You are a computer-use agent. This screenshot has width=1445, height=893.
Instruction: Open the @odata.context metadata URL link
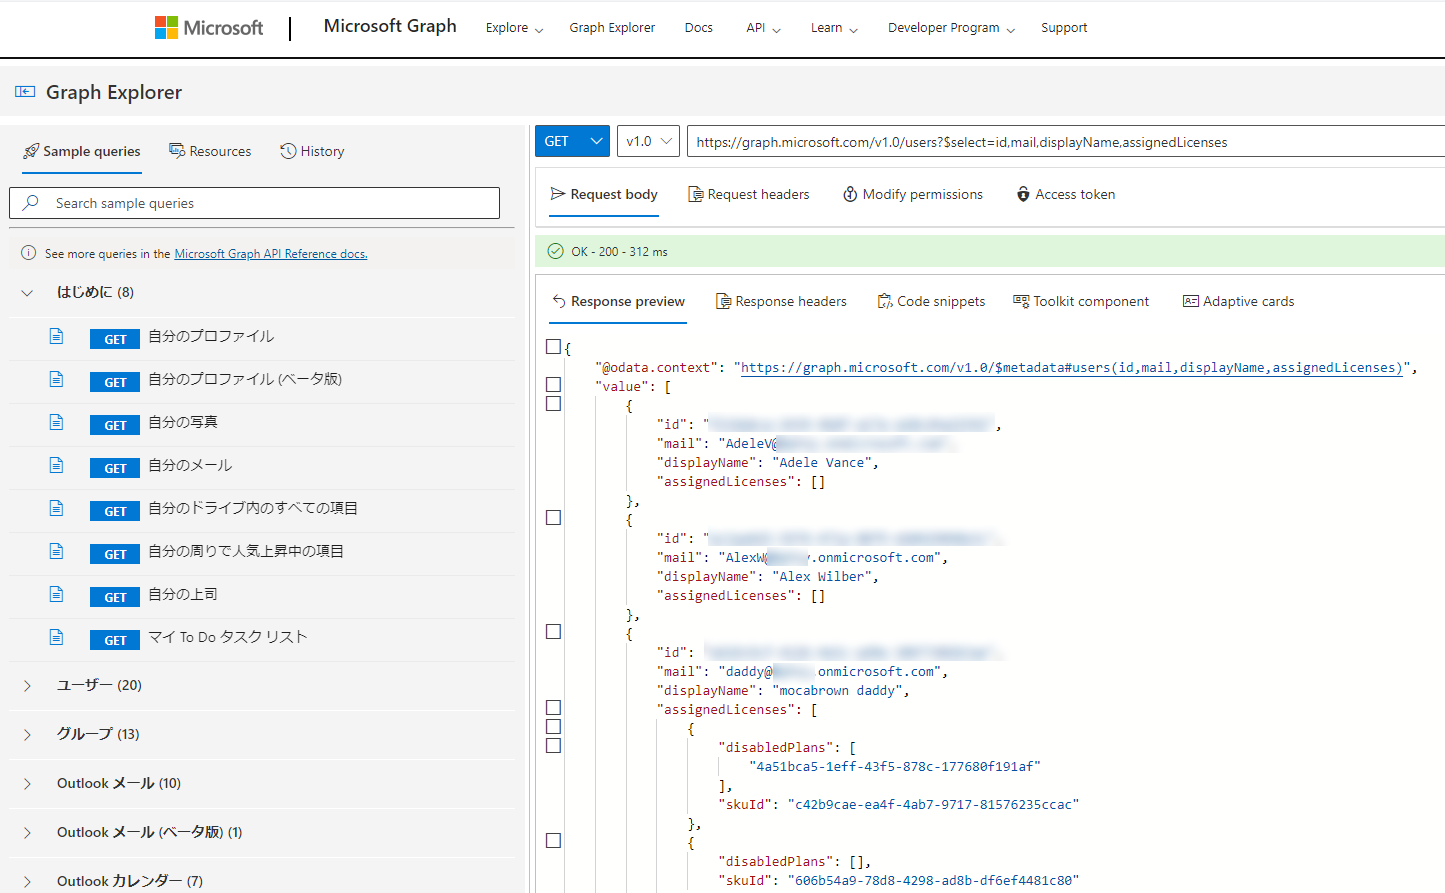coord(1072,367)
